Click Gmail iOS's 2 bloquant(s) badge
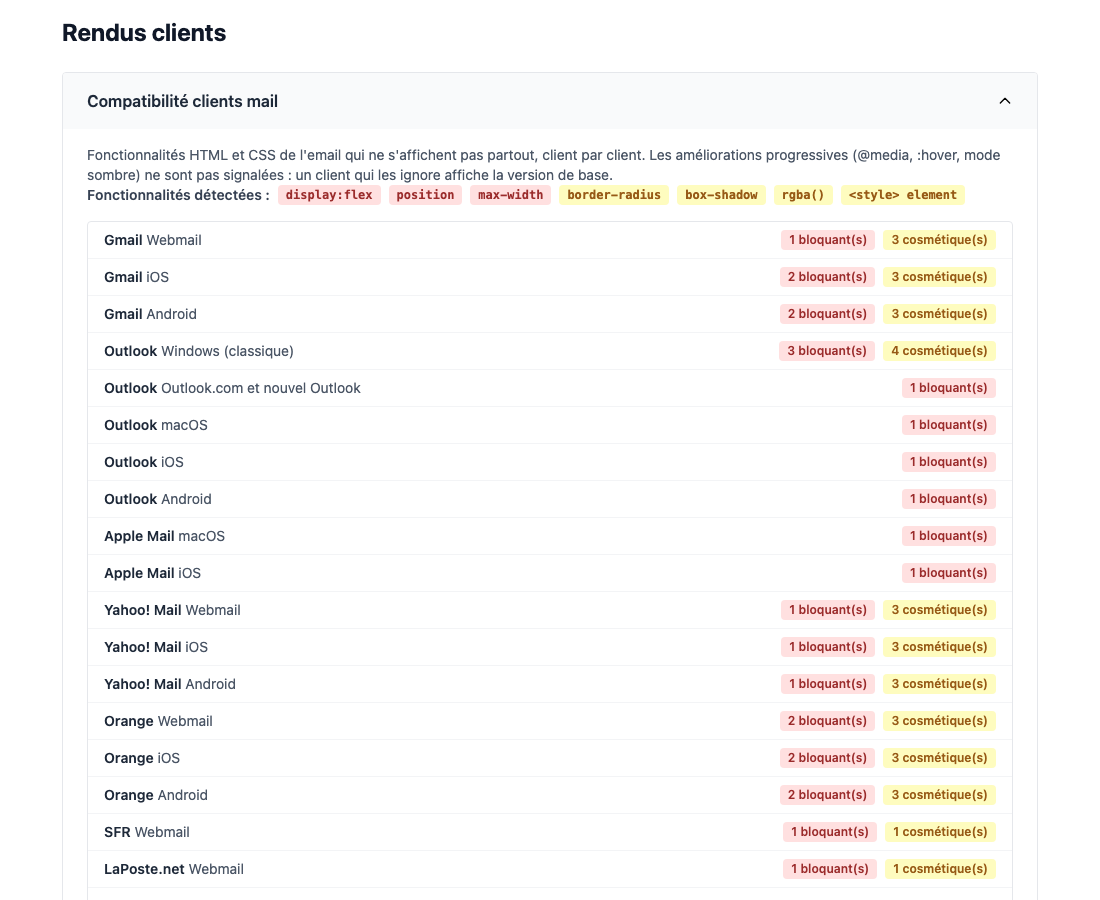 point(827,277)
